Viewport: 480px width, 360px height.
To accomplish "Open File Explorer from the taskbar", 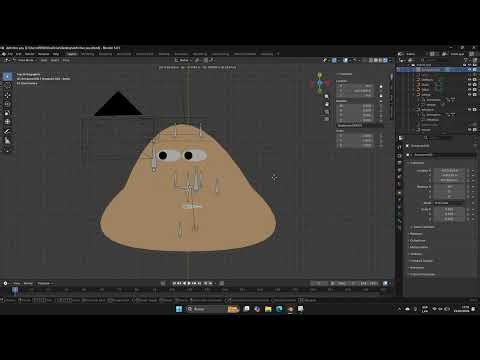I will tap(268, 309).
